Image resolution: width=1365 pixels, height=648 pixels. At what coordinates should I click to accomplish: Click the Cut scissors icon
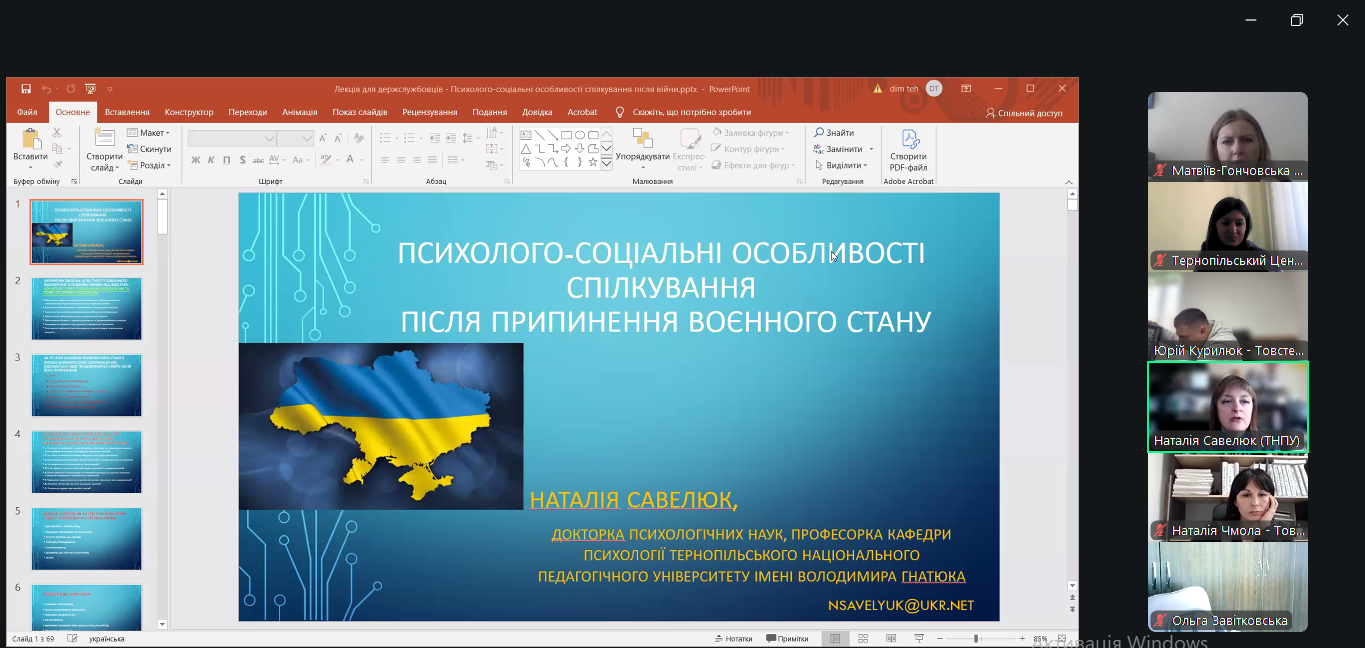click(57, 133)
